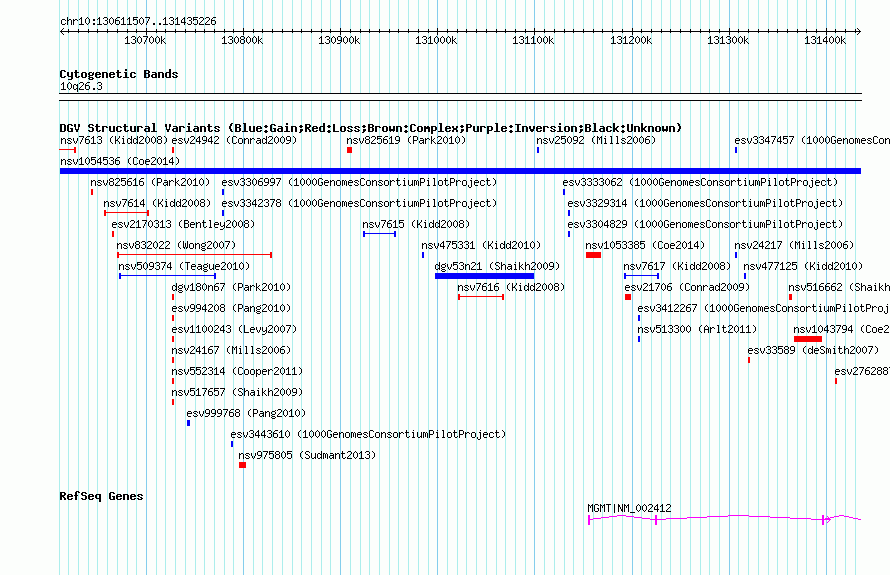
Task: Open esv3347457 1000Genomes variant label
Action: coord(812,140)
